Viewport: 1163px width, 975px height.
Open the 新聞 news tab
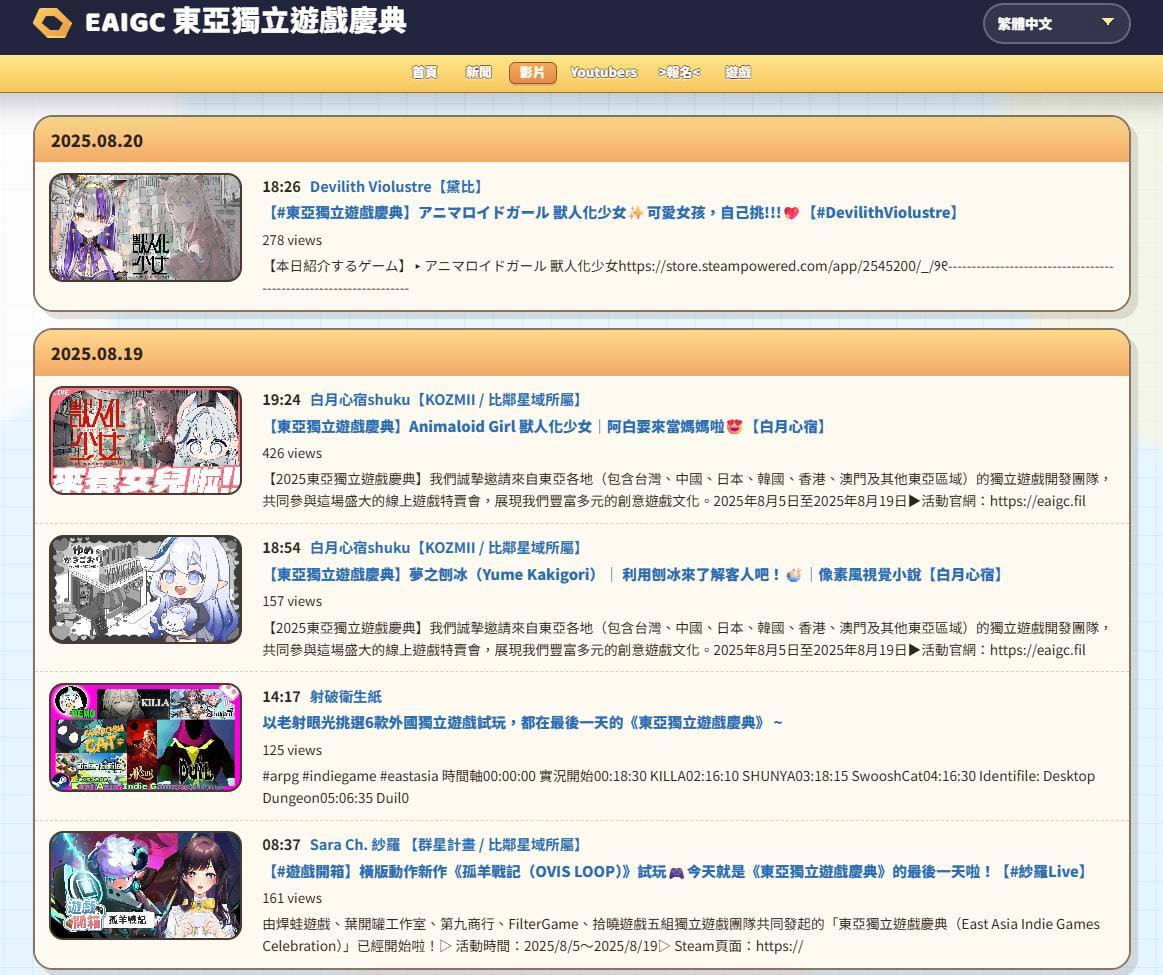click(478, 72)
